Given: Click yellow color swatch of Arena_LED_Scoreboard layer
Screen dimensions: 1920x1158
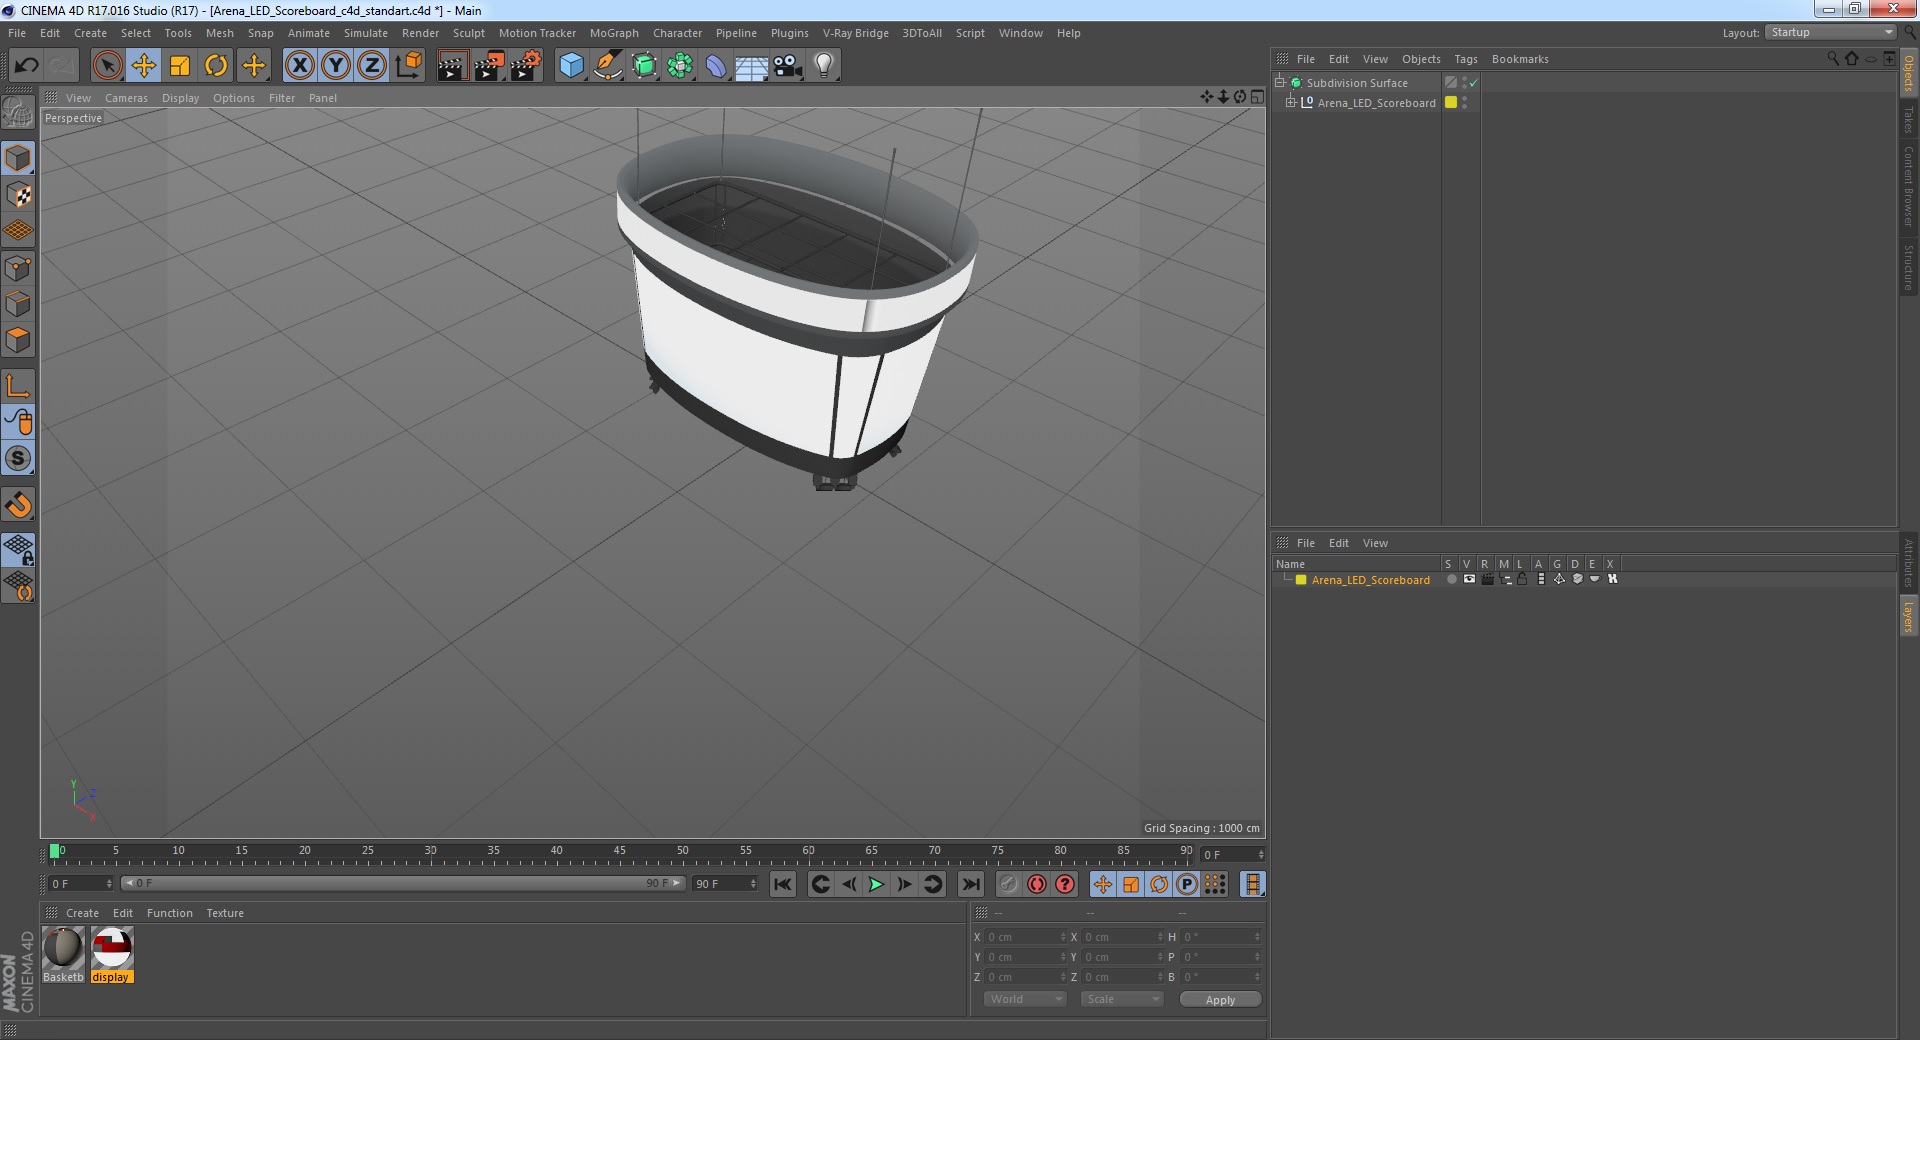Looking at the screenshot, I should (x=1301, y=580).
